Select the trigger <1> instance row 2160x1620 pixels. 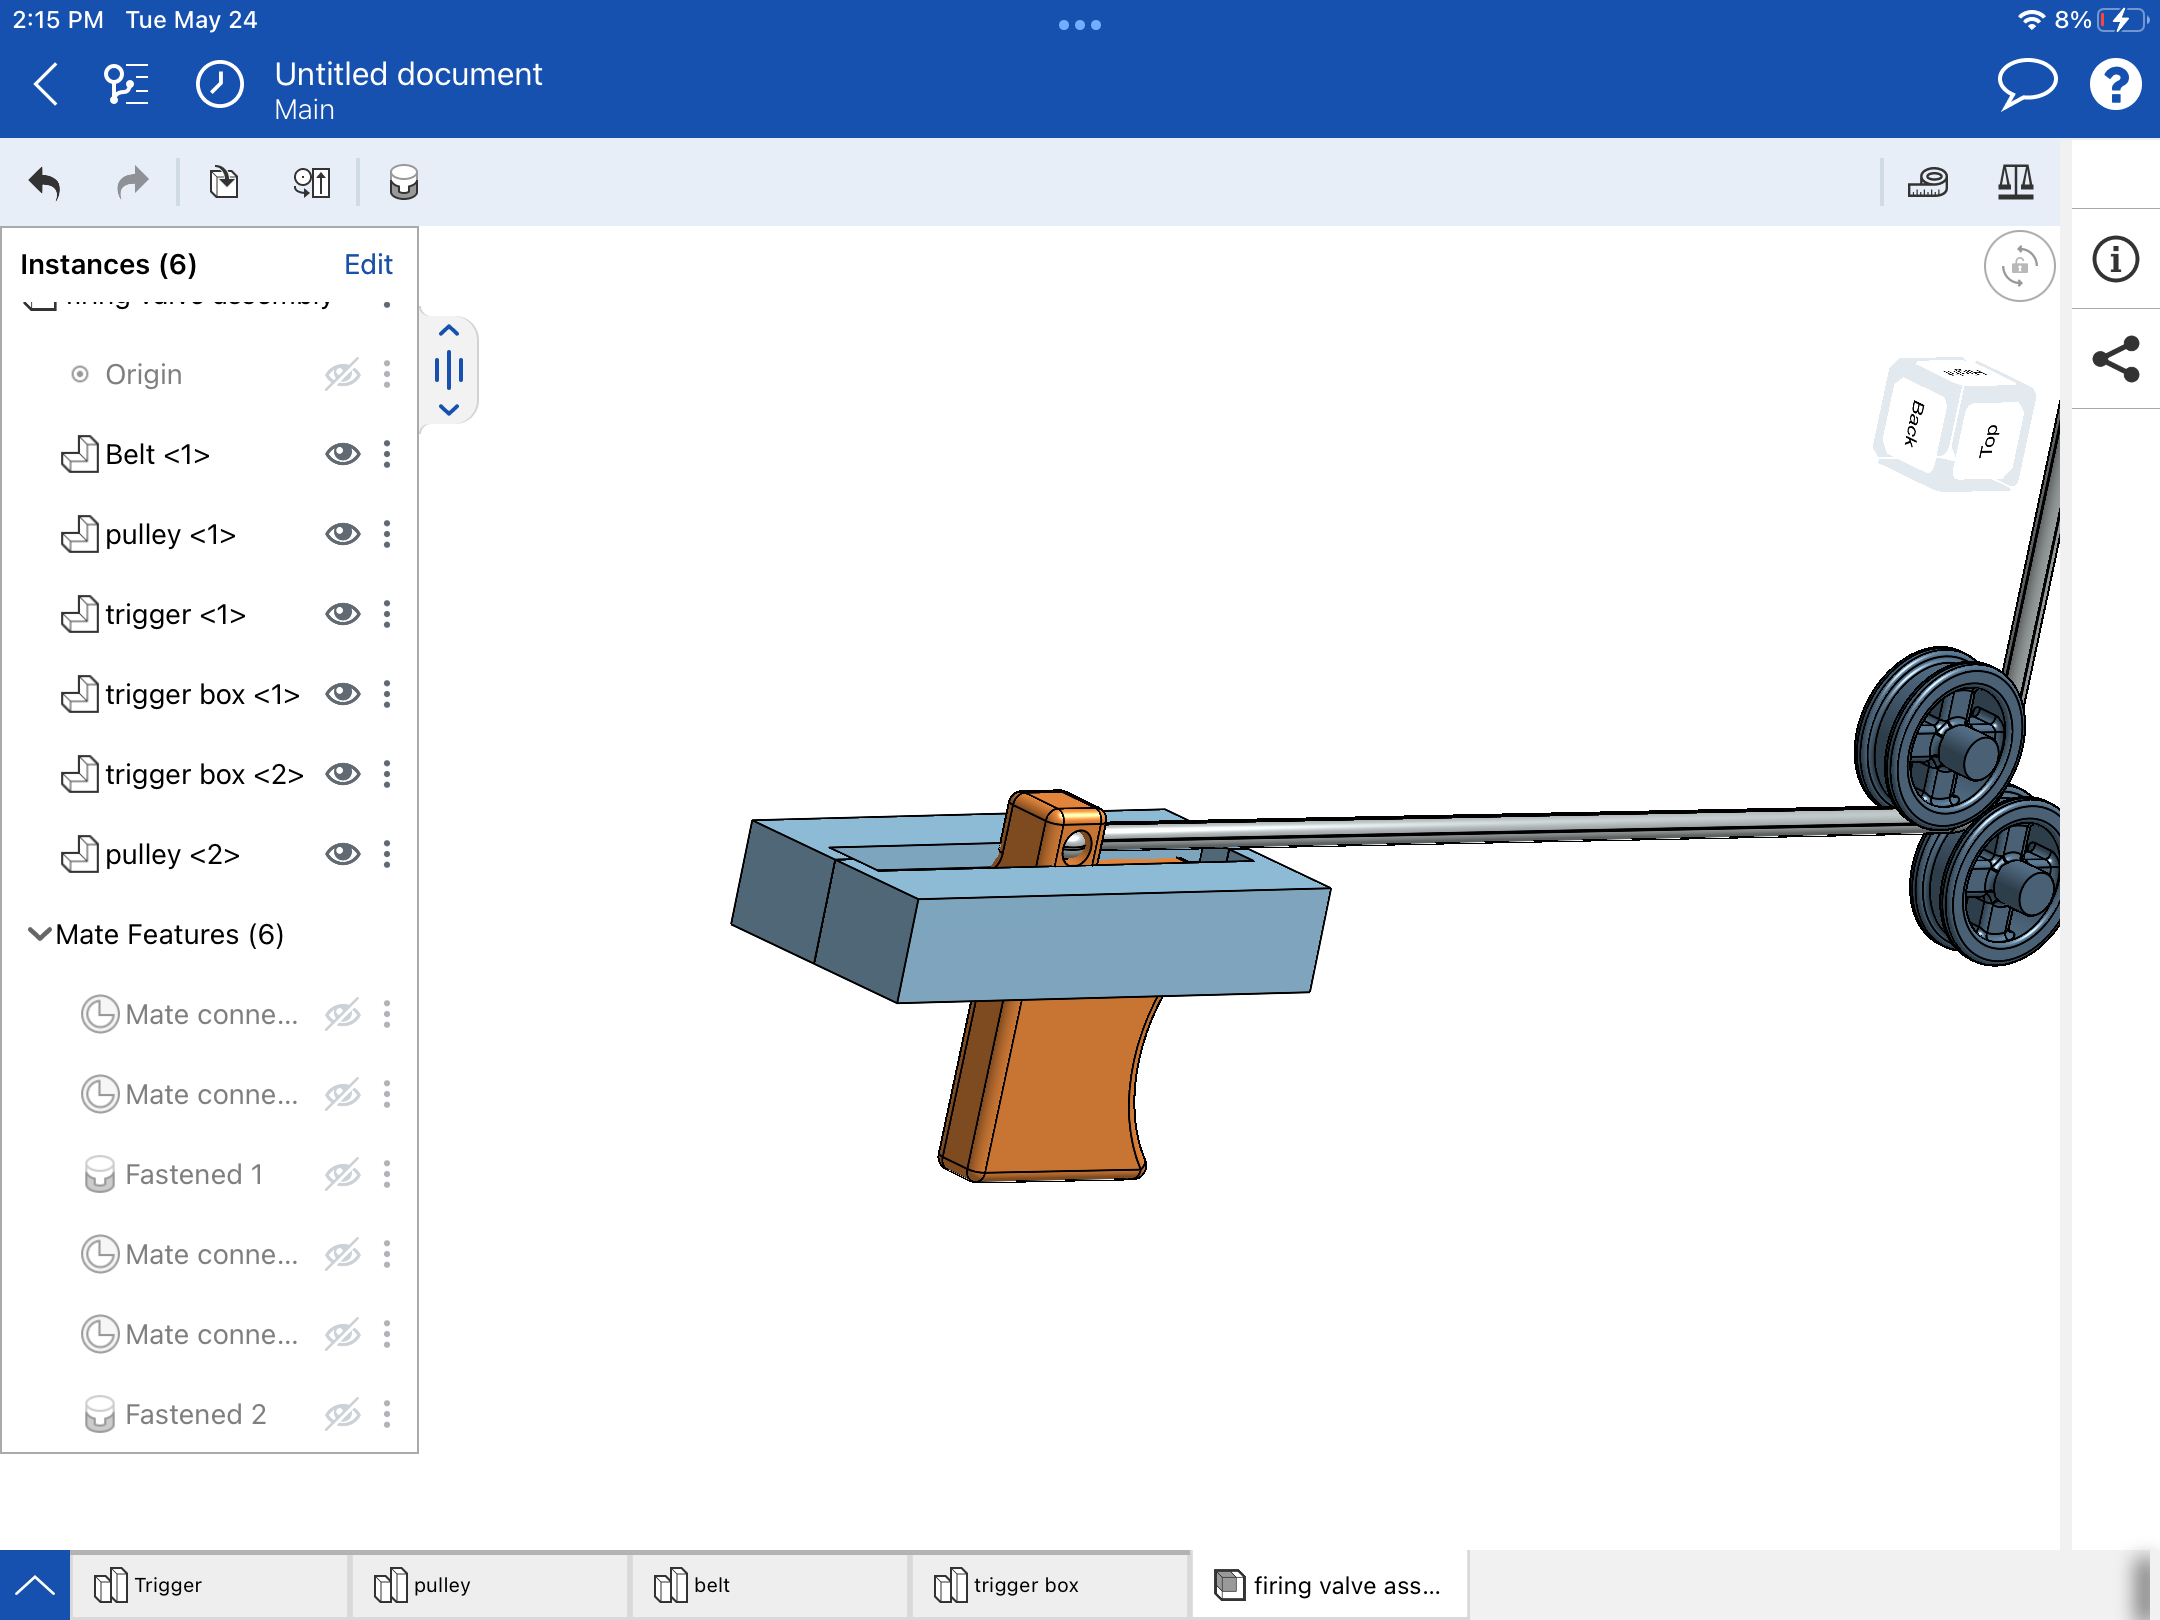[210, 614]
